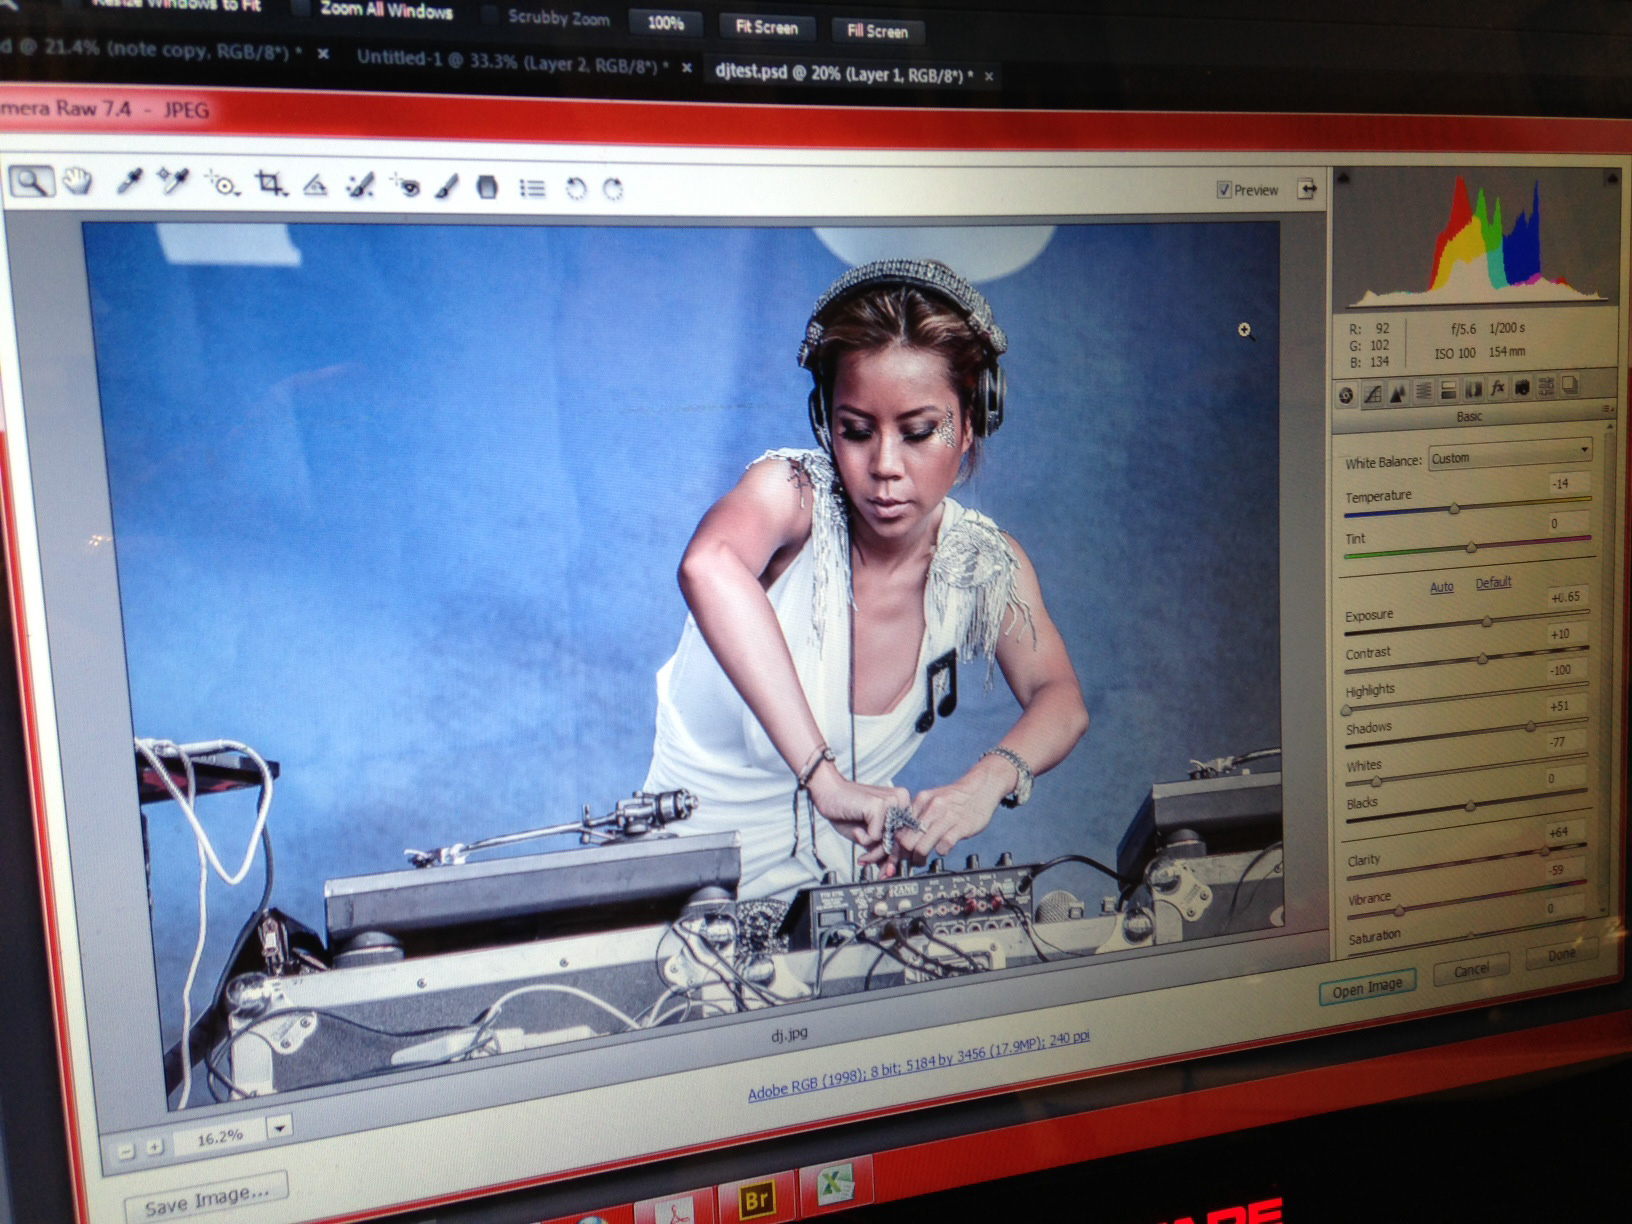
Task: Click the Fill Screen button
Action: point(877,31)
